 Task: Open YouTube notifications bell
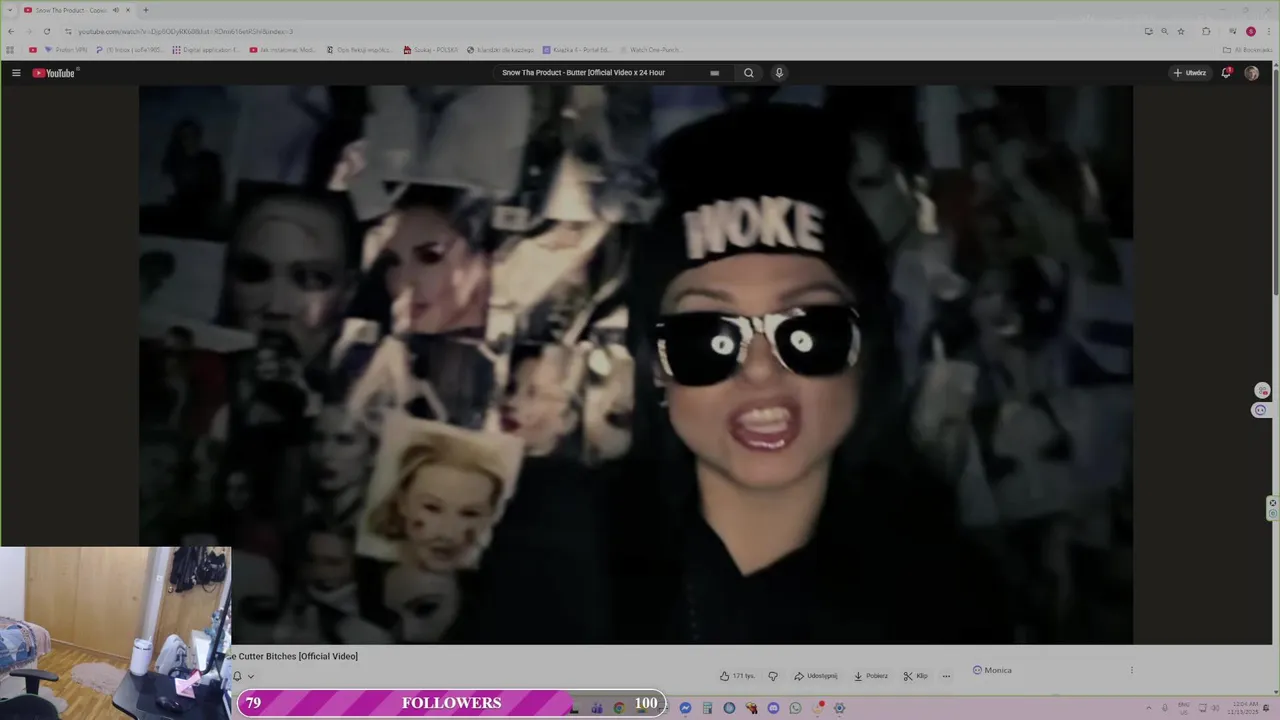point(1226,73)
